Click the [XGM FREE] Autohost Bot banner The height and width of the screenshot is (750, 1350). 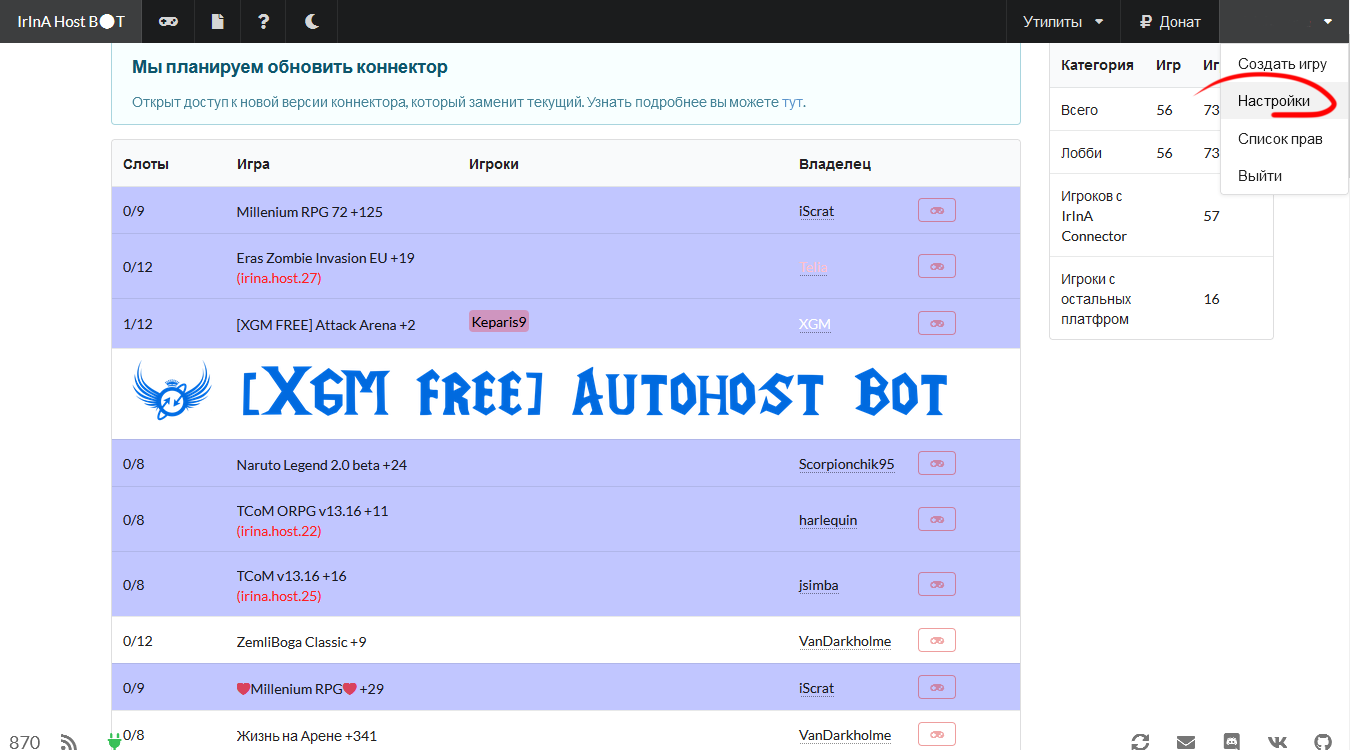coord(566,394)
